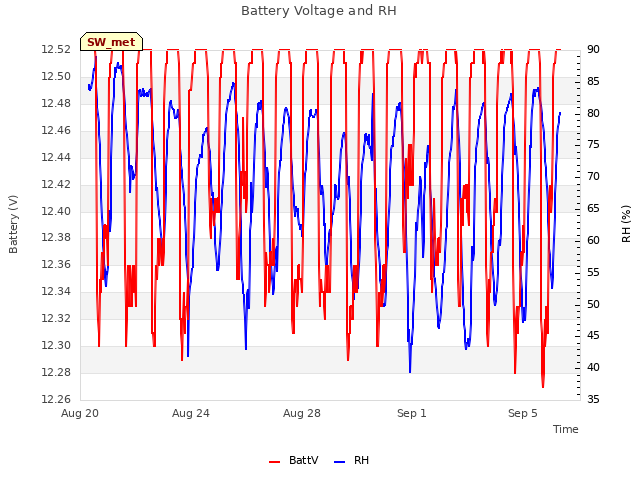Click the 12.46 battery axis value
640x480 pixels.
[x=56, y=130]
